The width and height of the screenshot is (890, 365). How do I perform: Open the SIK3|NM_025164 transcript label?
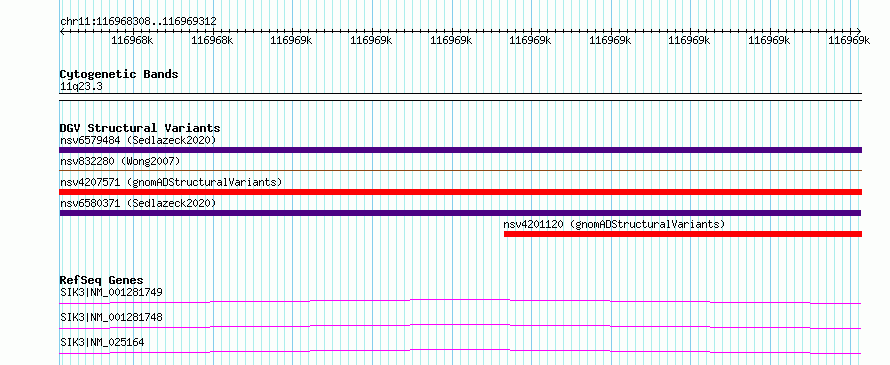[102, 342]
